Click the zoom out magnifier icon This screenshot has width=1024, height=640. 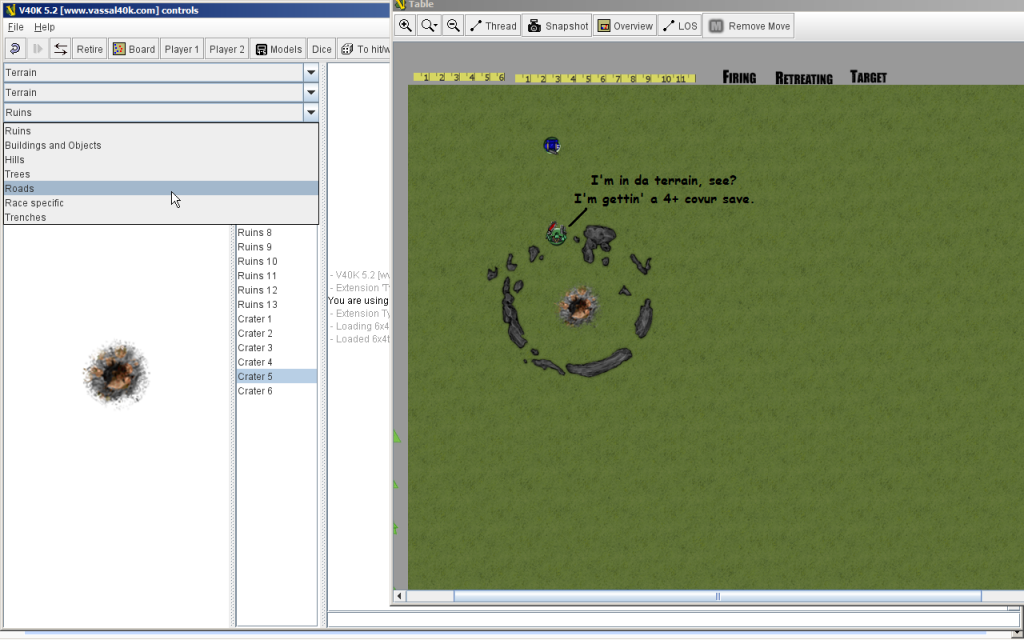click(453, 26)
